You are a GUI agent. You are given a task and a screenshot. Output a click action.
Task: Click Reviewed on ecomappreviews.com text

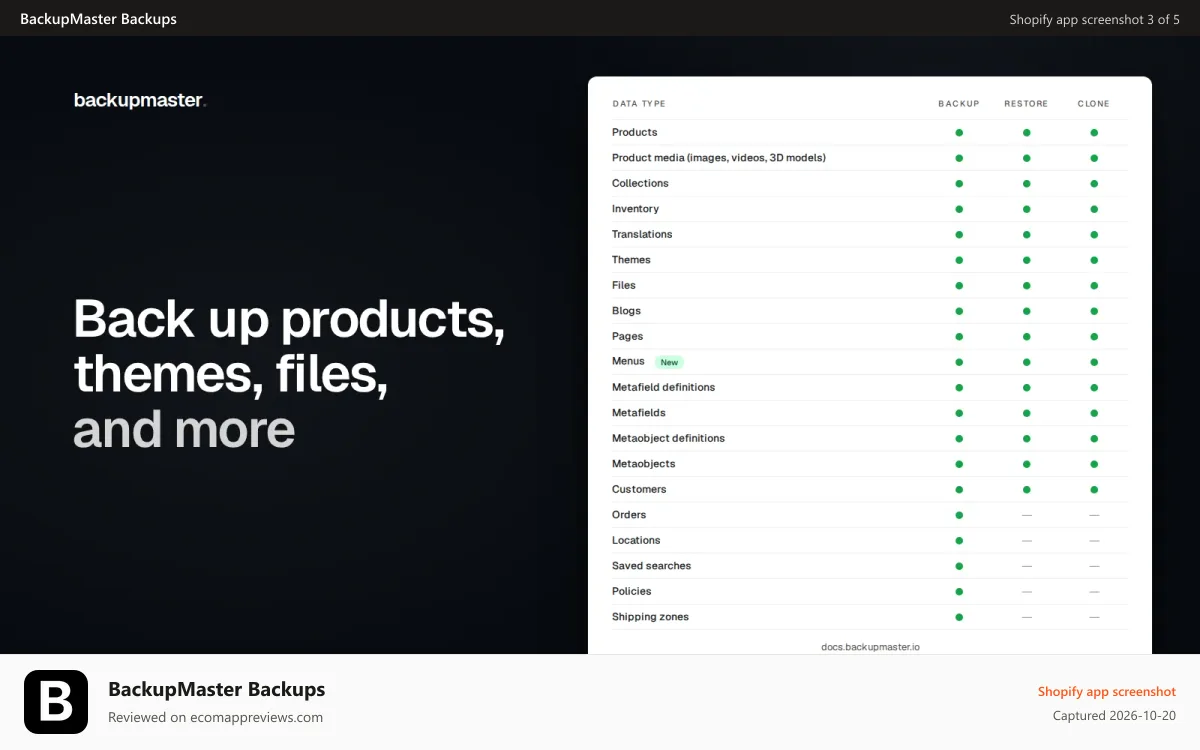215,717
